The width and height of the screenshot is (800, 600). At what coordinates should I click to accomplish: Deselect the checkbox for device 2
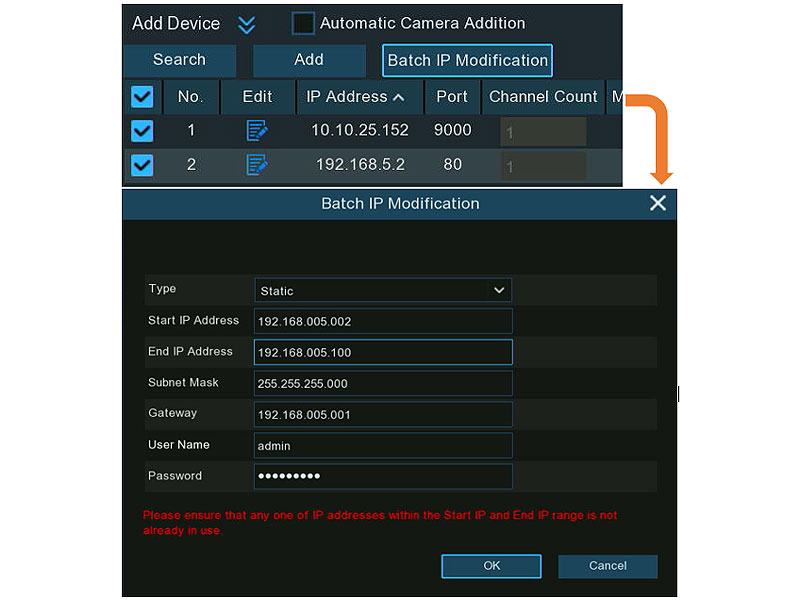[141, 164]
